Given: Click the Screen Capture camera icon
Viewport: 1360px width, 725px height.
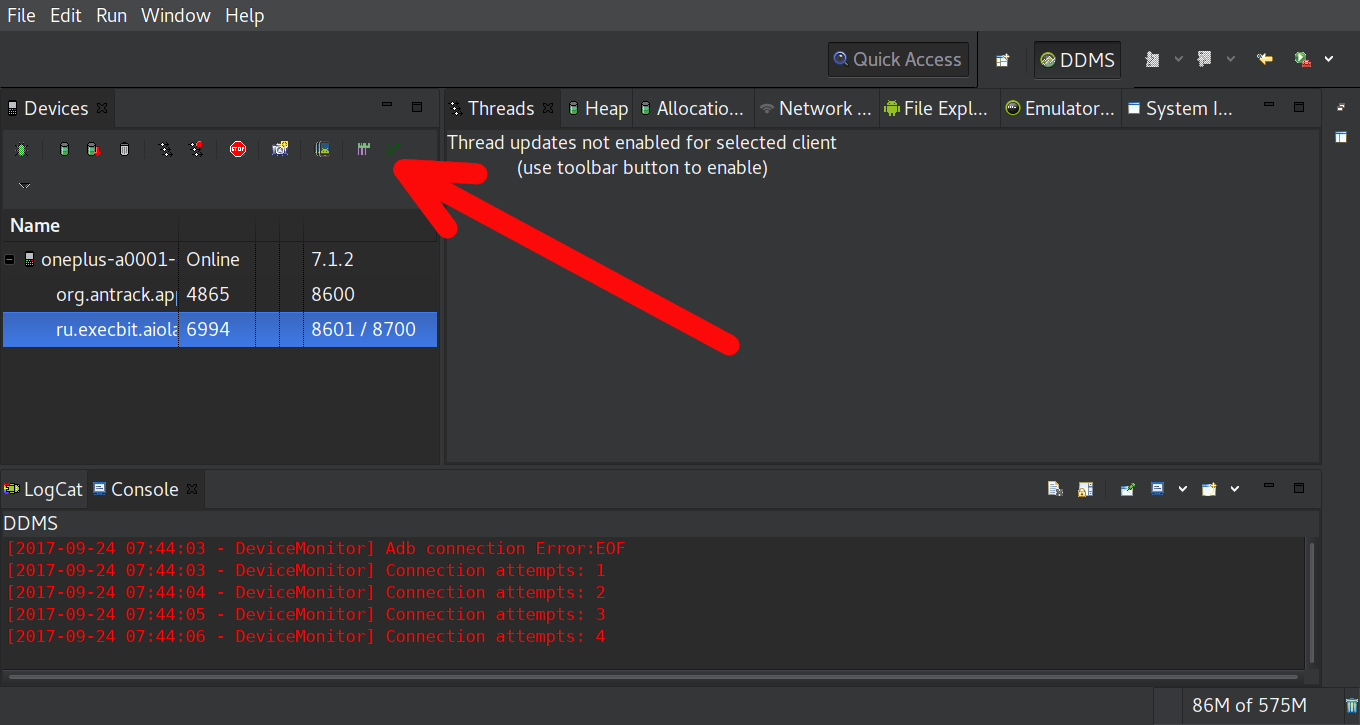Looking at the screenshot, I should click(x=281, y=150).
